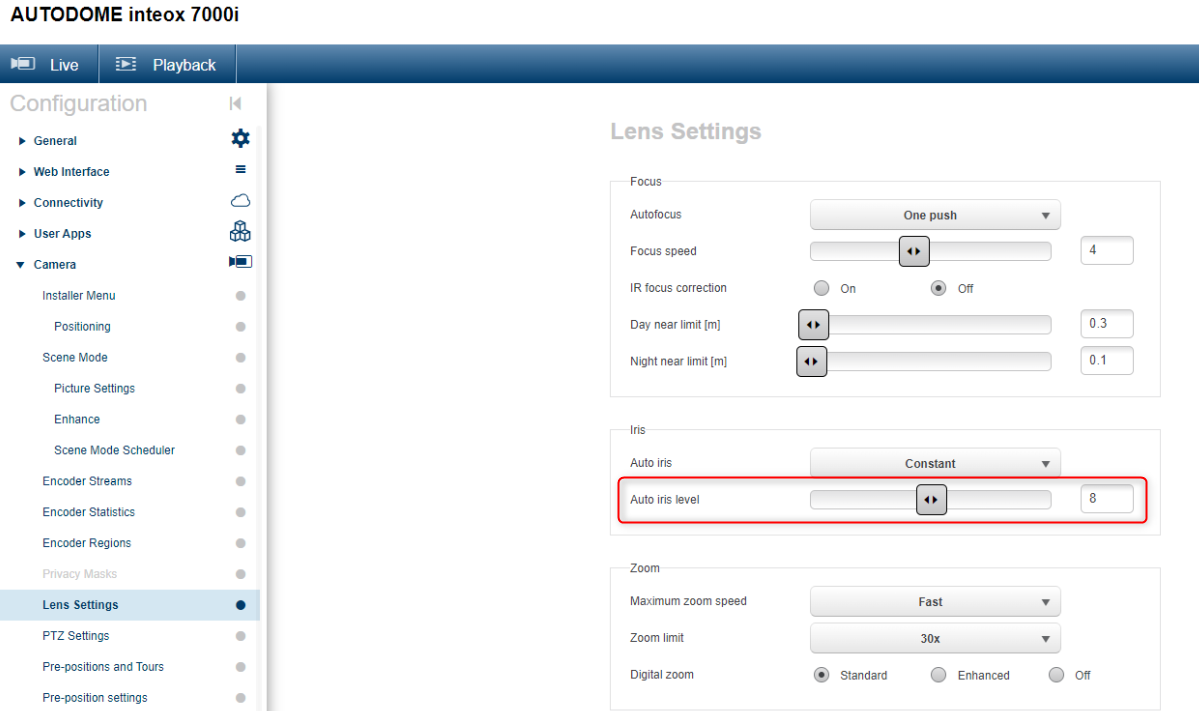1199x711 pixels.
Task: Click the status dot beside Encoder Regions
Action: [x=240, y=544]
